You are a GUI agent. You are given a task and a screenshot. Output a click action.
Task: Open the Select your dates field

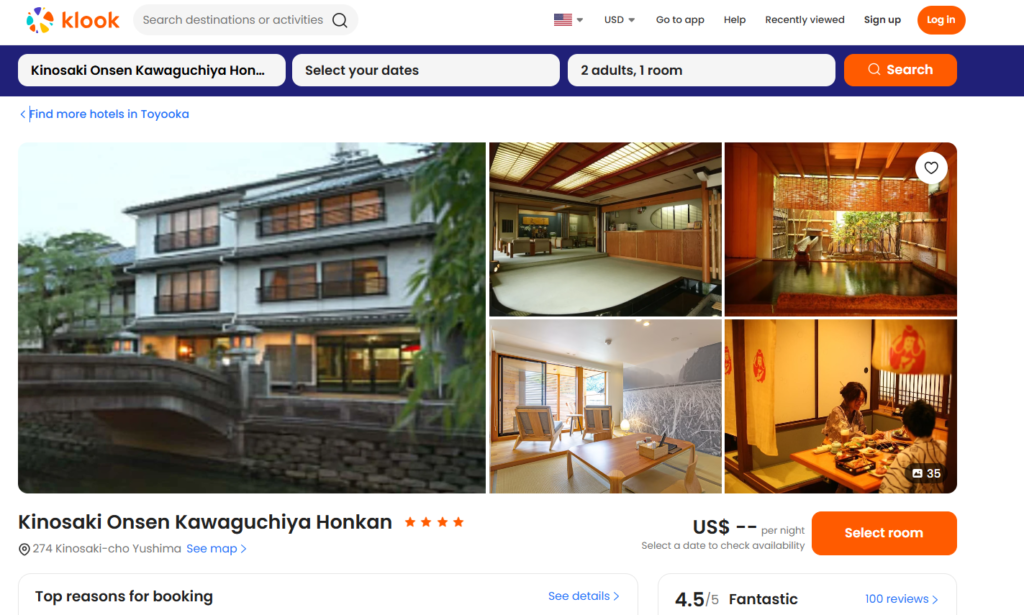click(425, 70)
